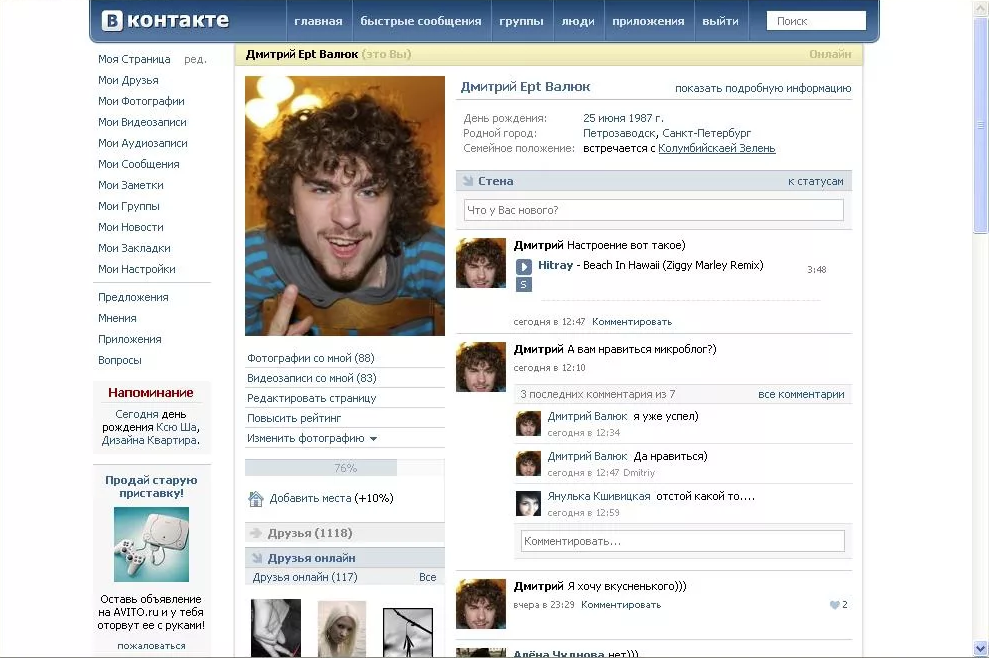The image size is (989, 658).
Task: Click the large profile photo
Action: 344,206
